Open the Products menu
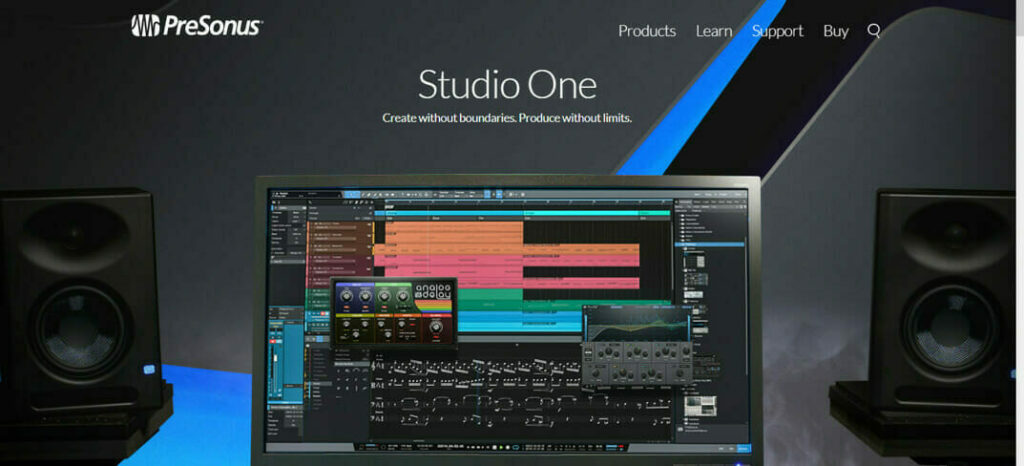Image resolution: width=1024 pixels, height=466 pixels. (647, 31)
